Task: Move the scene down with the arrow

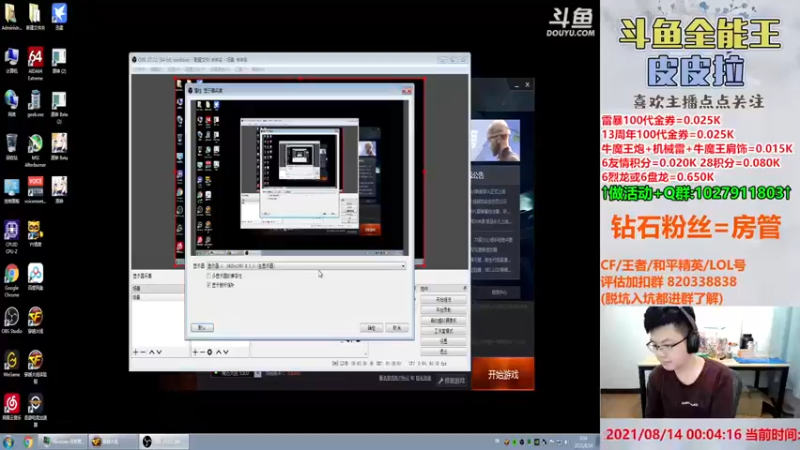Action: 159,352
